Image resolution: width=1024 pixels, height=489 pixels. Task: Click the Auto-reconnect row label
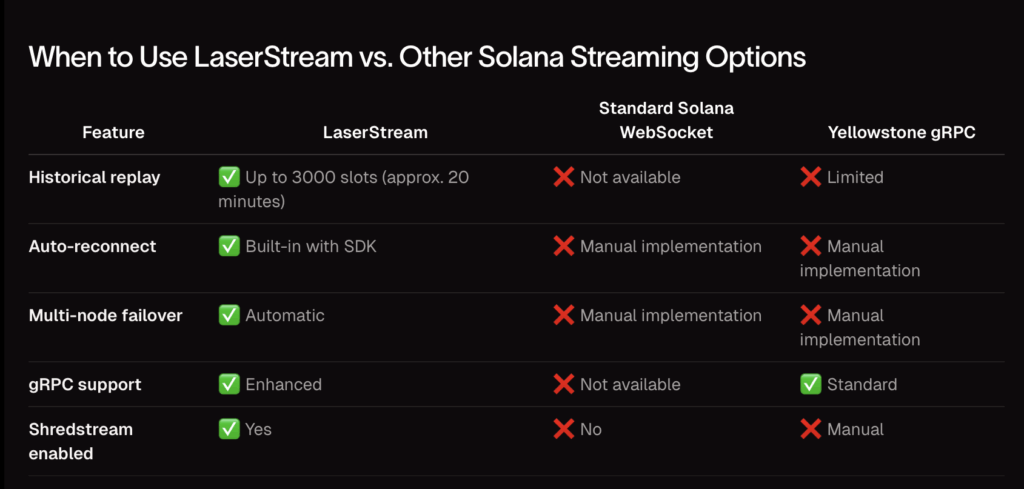click(93, 246)
